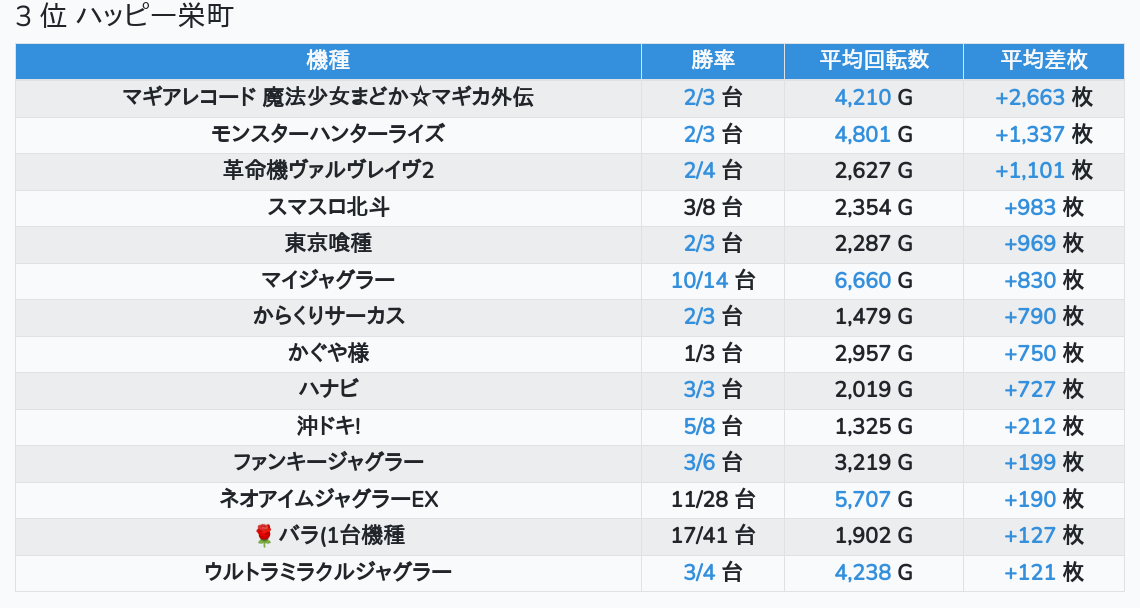This screenshot has width=1140, height=608.
Task: Click the 3位 ハッピー栄町 heading
Action: pos(124,17)
